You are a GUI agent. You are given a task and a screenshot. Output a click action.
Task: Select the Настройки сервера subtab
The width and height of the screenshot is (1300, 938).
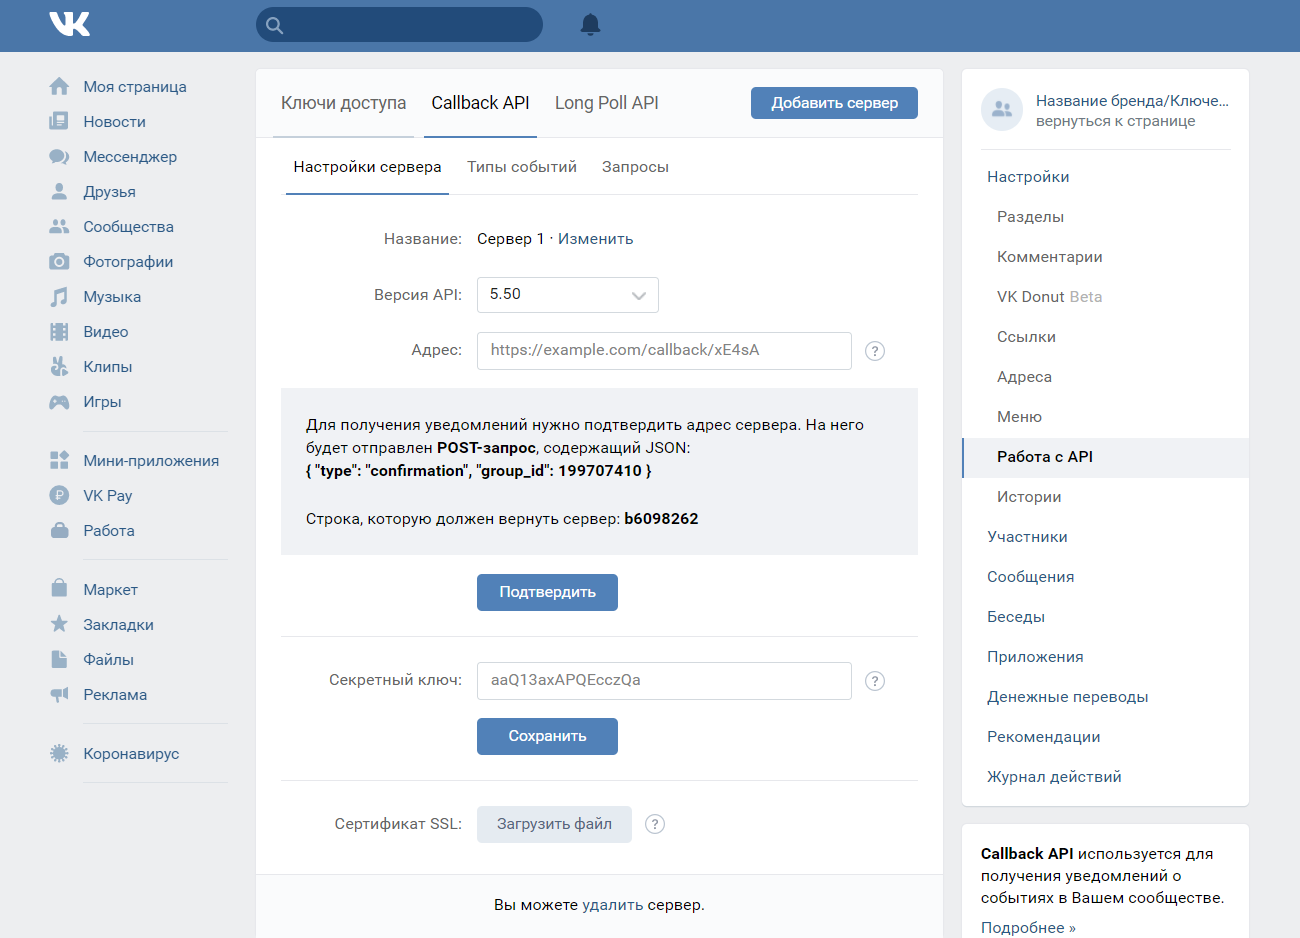(367, 167)
